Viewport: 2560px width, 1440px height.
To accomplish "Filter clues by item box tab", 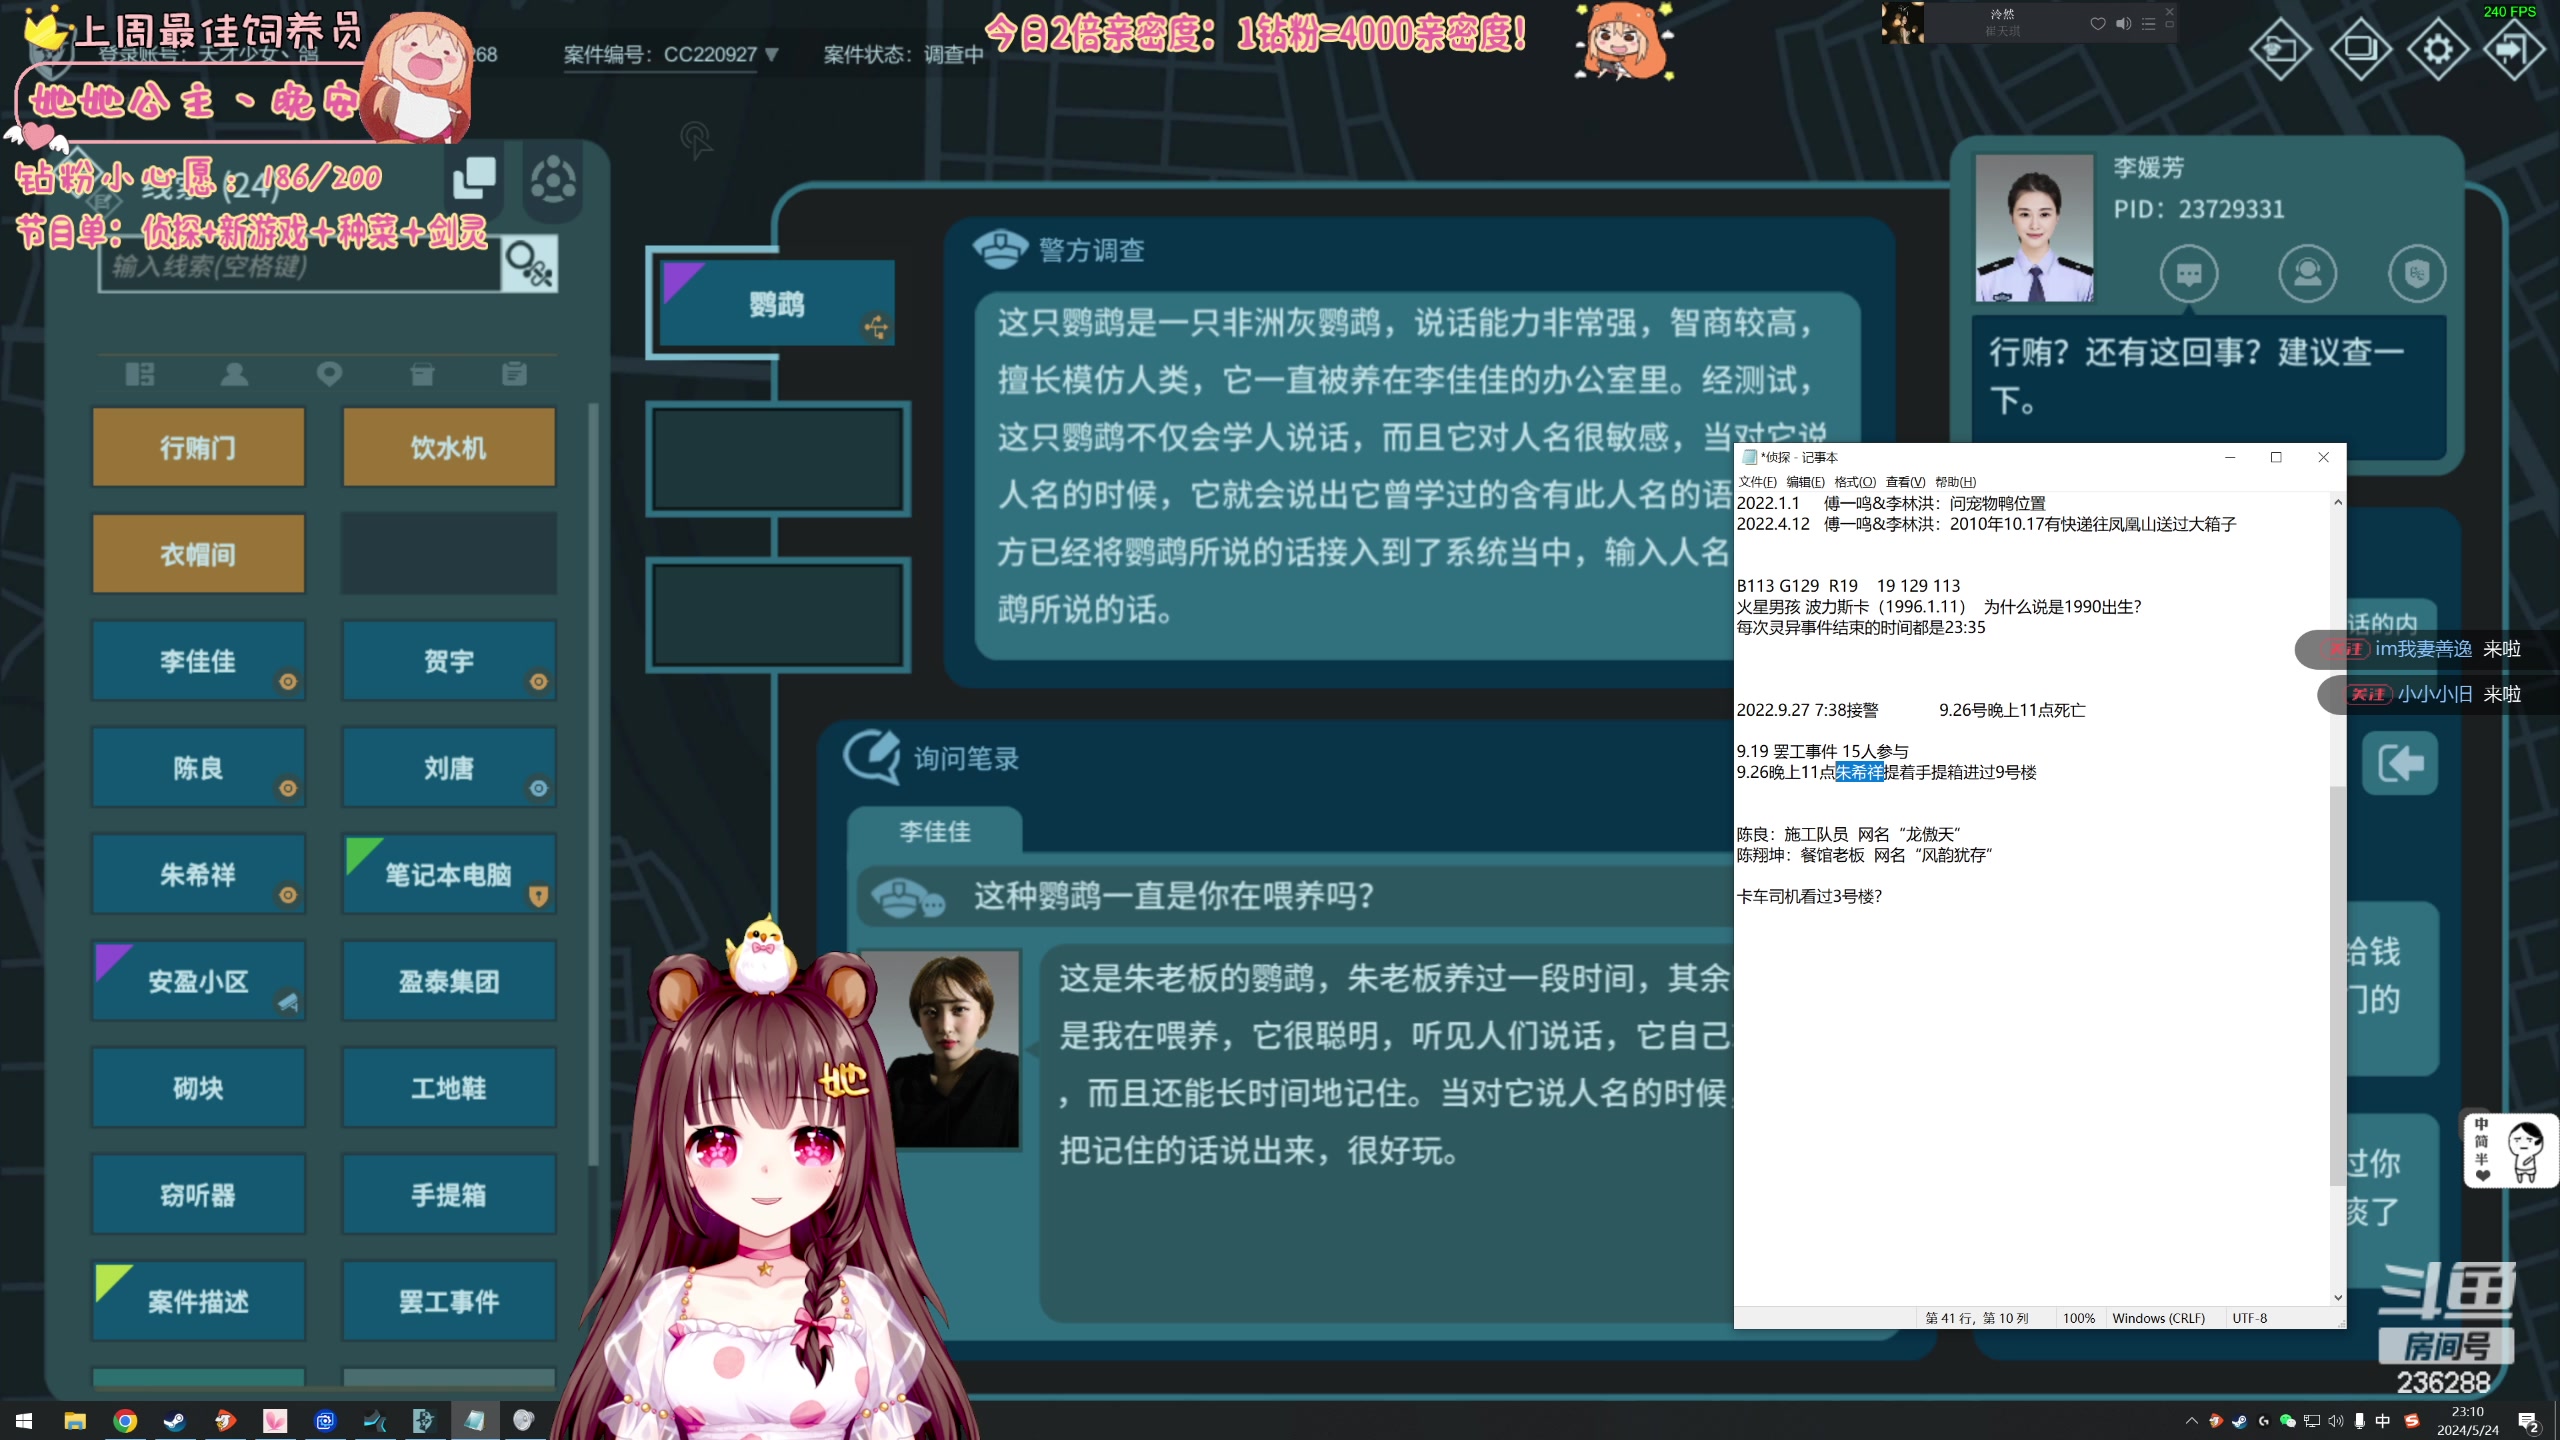I will [x=422, y=374].
